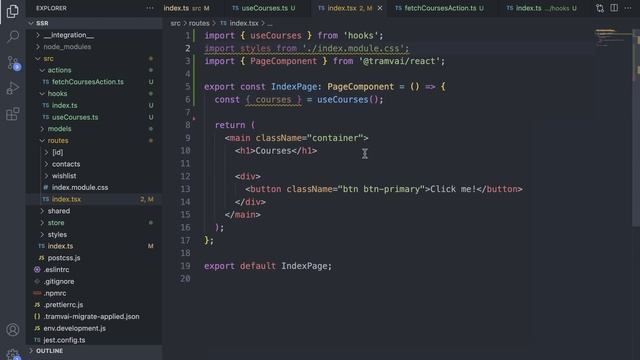This screenshot has width=640, height=360.
Task: Open the Accounts menu icon
Action: pyautogui.click(x=13, y=329)
